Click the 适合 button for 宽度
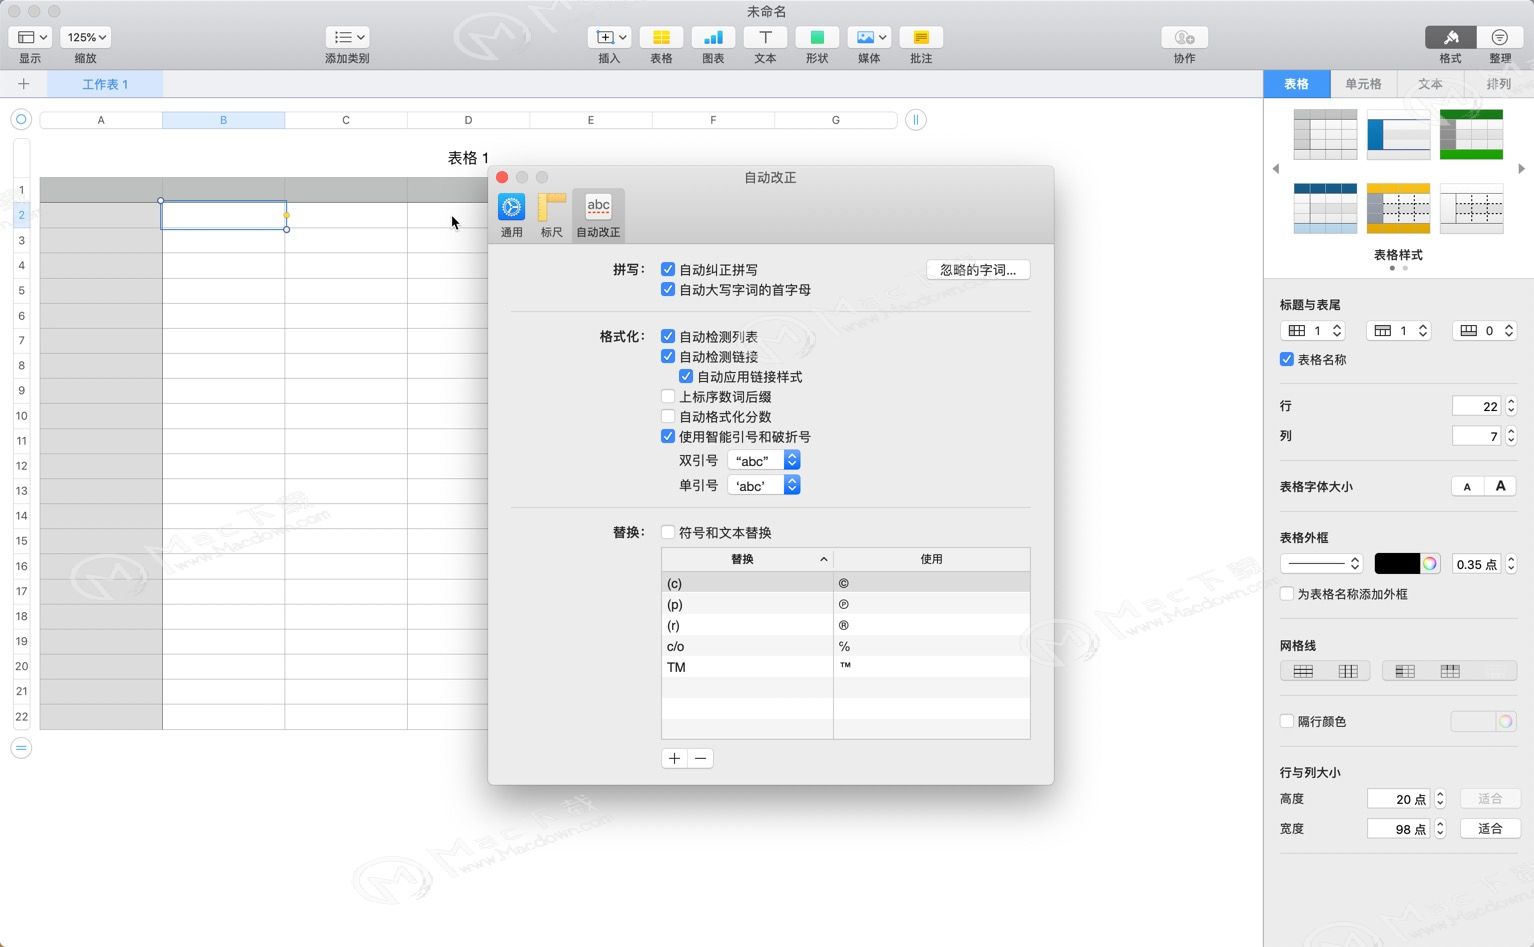The width and height of the screenshot is (1534, 947). tap(1490, 829)
